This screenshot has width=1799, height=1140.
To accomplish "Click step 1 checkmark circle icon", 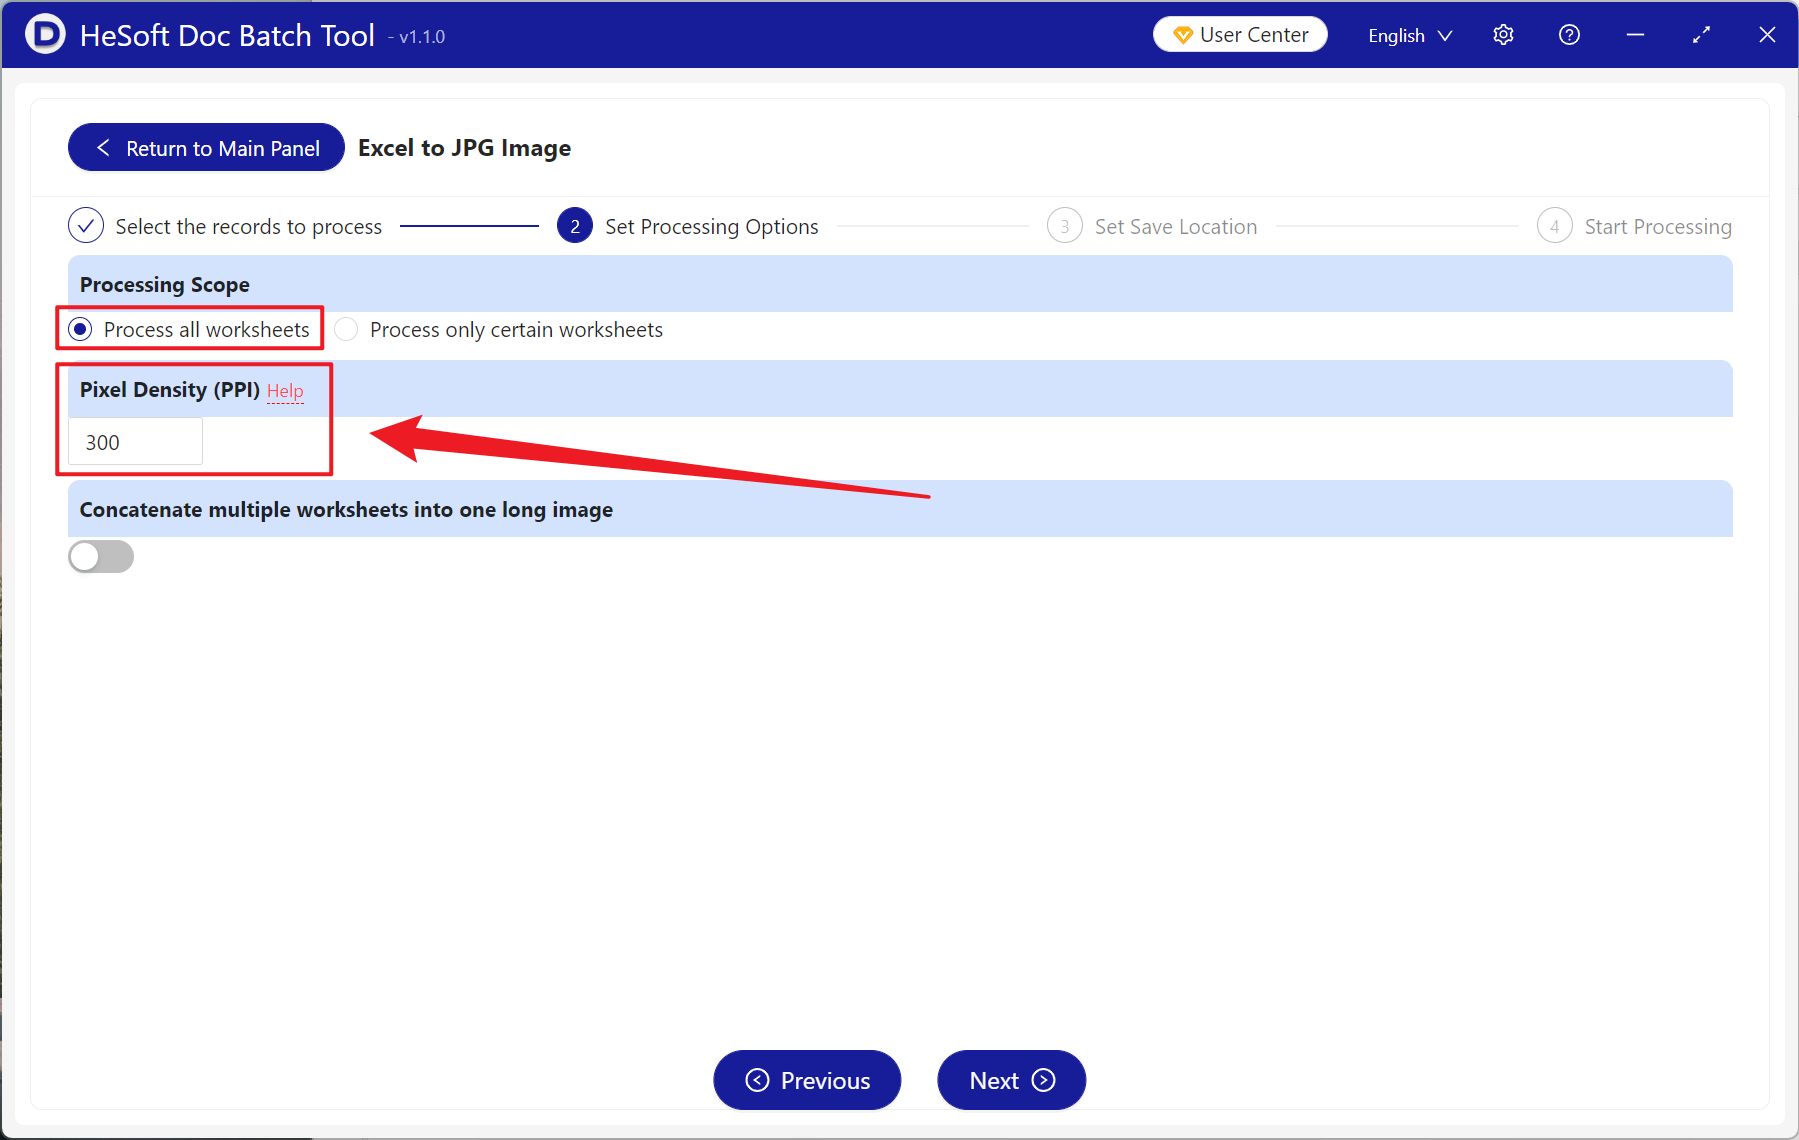I will (86, 226).
